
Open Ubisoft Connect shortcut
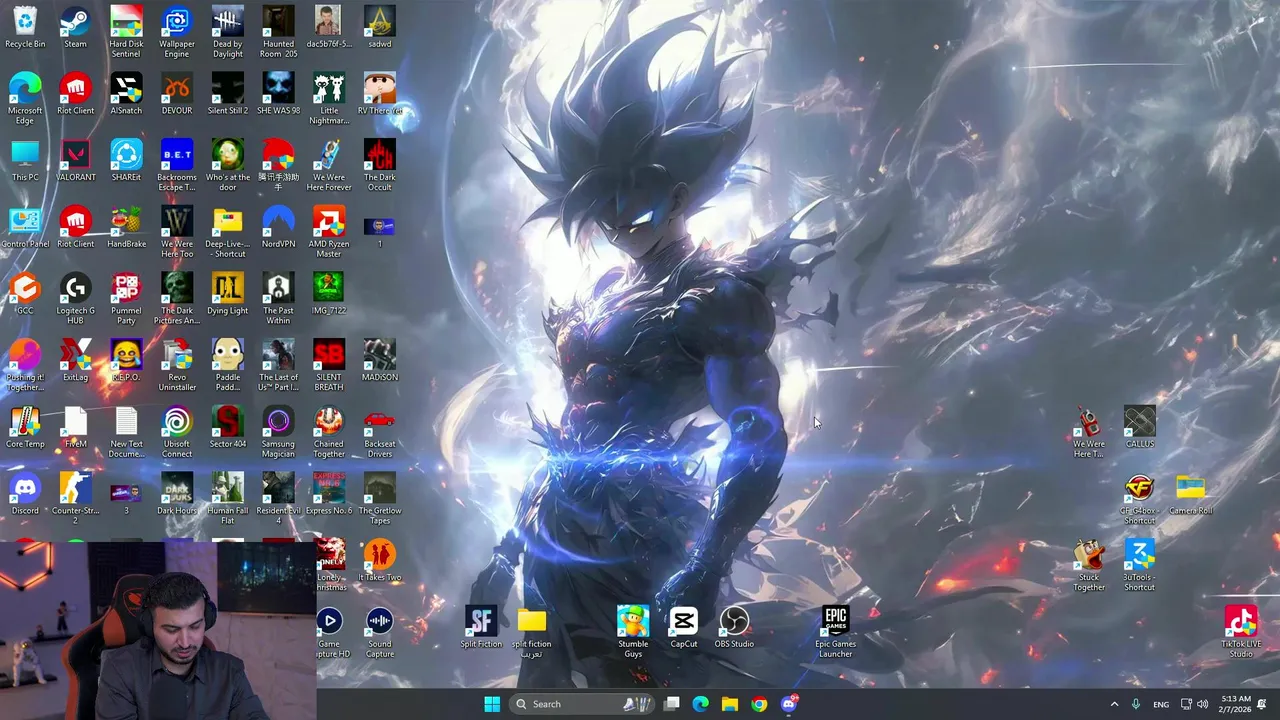[x=177, y=431]
